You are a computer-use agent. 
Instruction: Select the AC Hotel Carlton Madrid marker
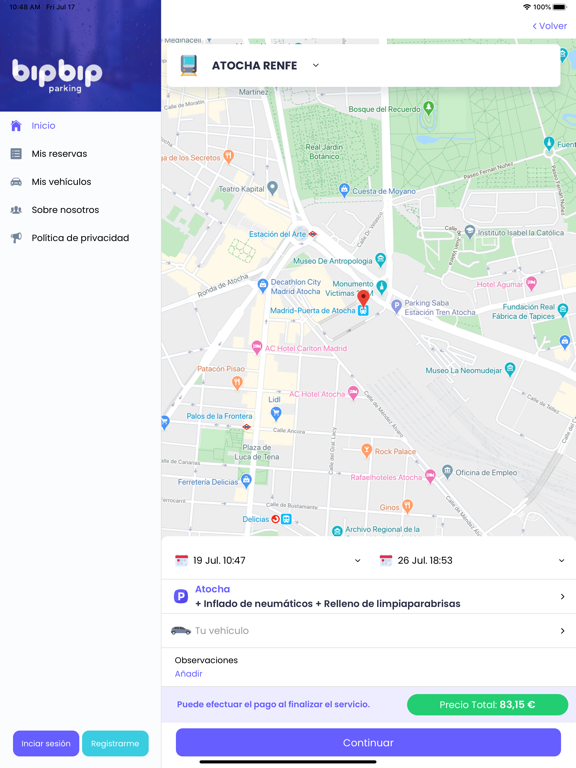[257, 347]
